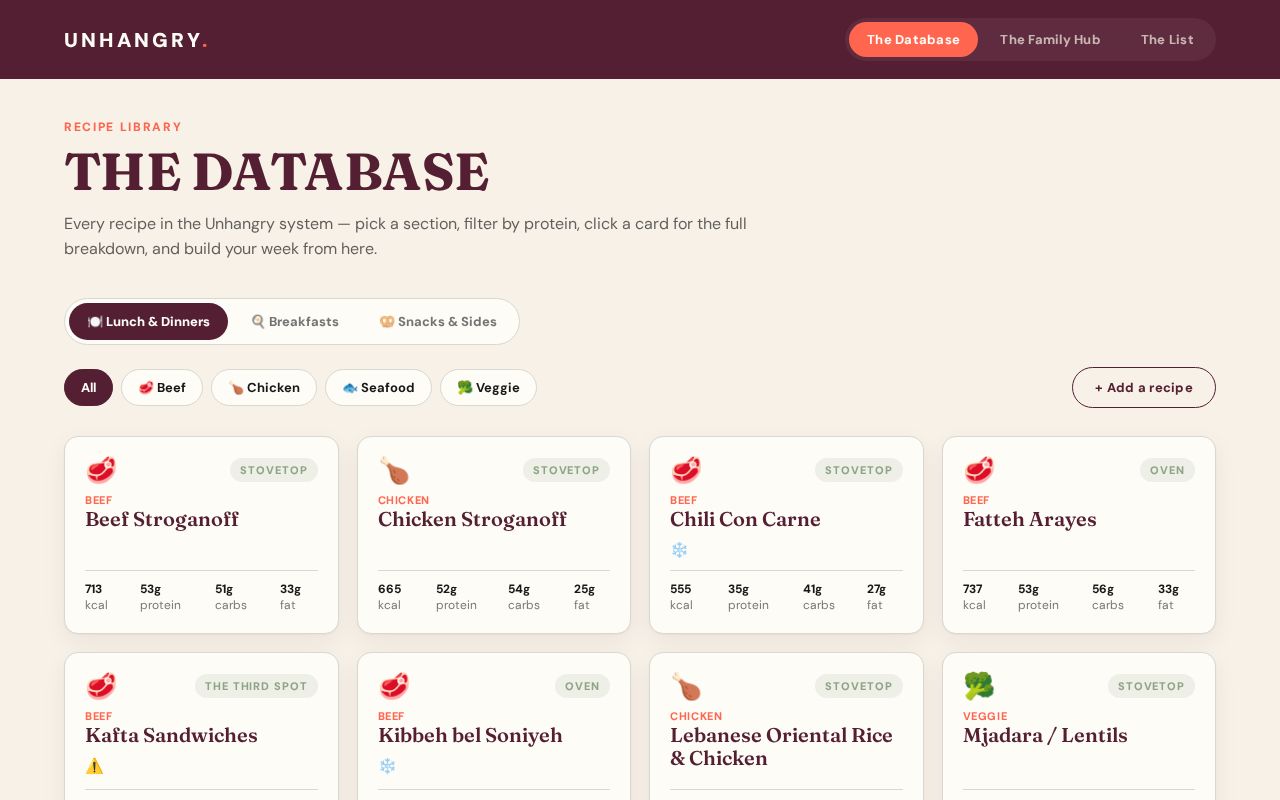Image resolution: width=1280 pixels, height=800 pixels.
Task: Open the Beef Stroganoff recipe title
Action: click(x=162, y=520)
